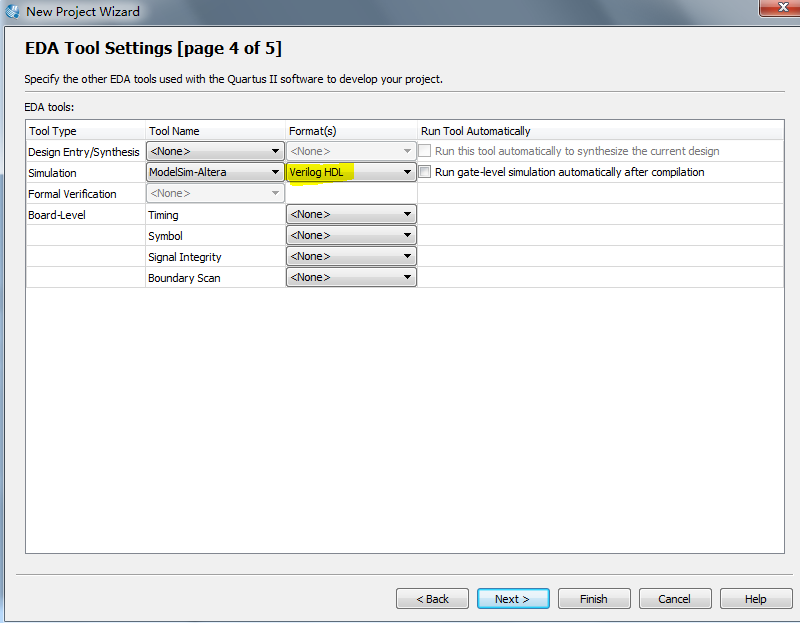
Task: Open Design Entry/Synthesis tool name dropdown
Action: (215, 151)
